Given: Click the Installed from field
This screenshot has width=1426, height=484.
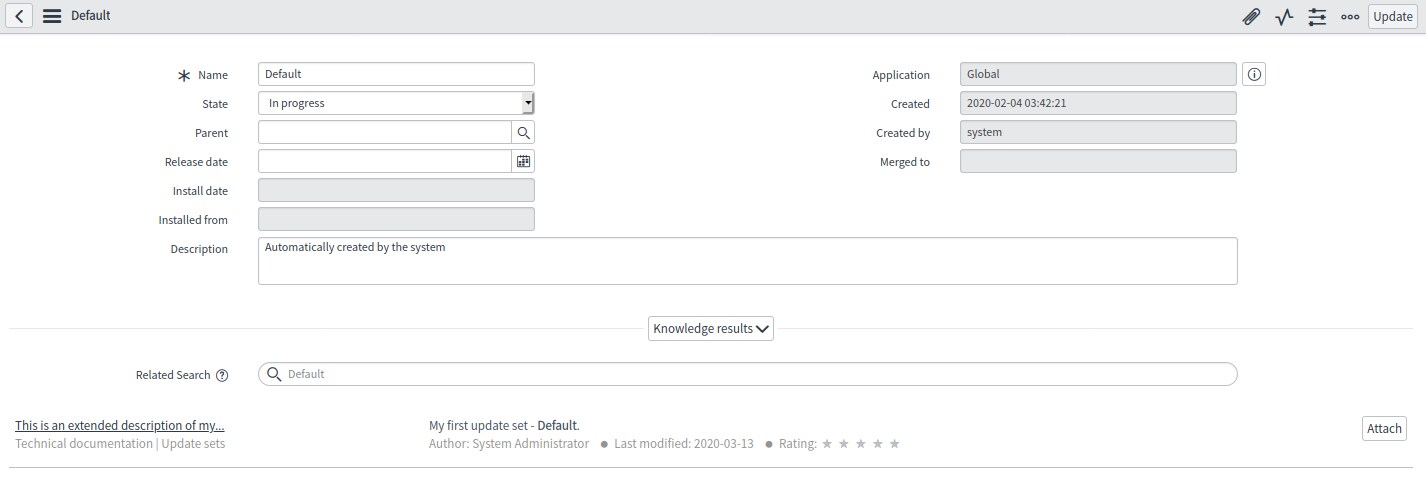Looking at the screenshot, I should tap(396, 219).
